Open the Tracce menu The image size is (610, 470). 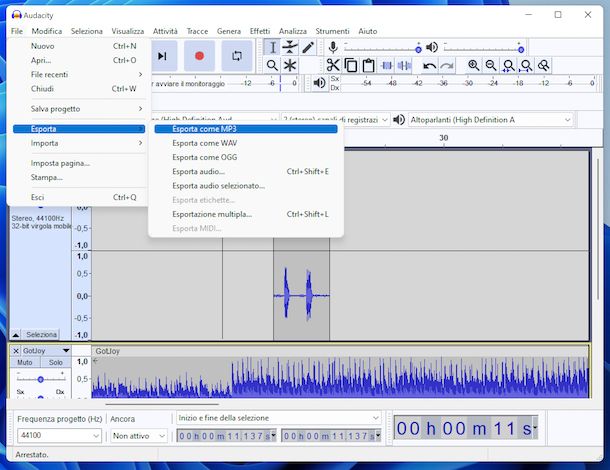(197, 31)
